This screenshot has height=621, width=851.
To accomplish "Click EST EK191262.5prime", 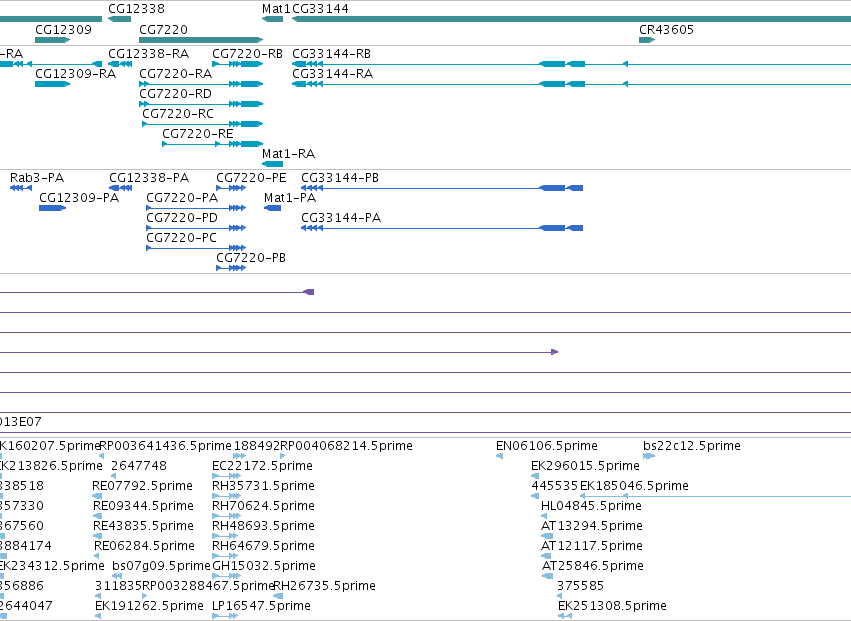I will [x=149, y=605].
